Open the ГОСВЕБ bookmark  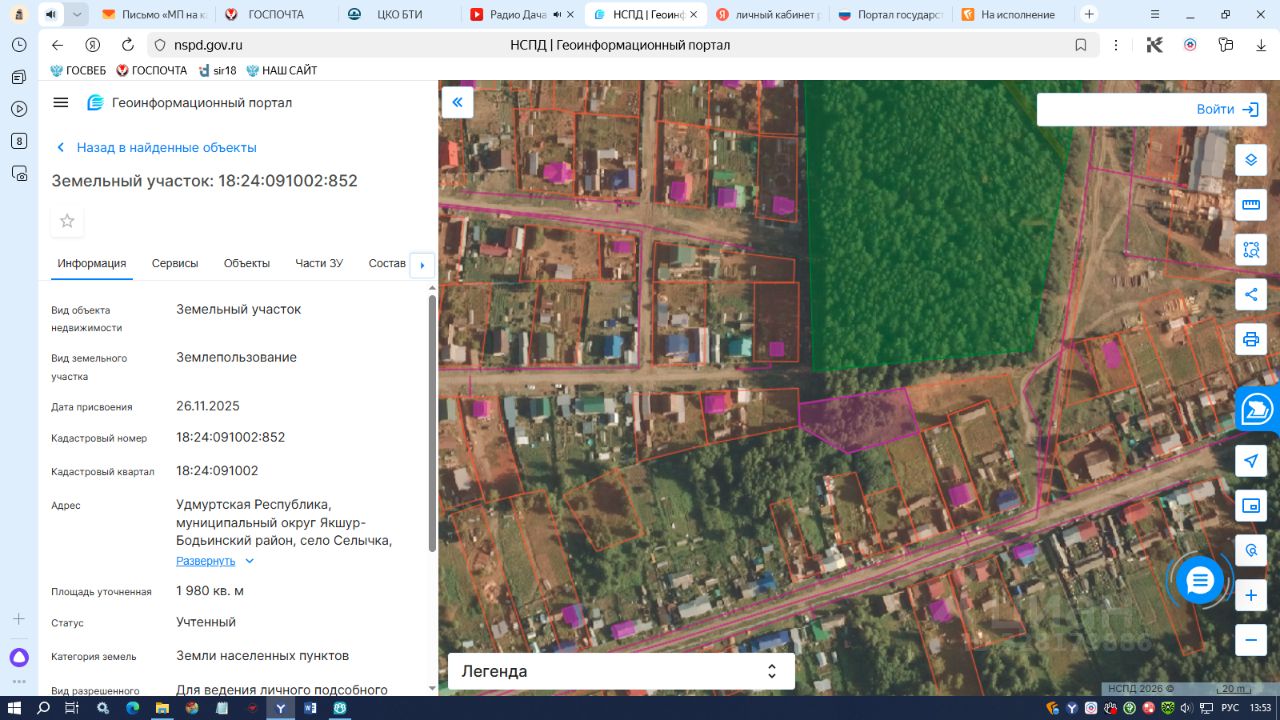[x=78, y=71]
